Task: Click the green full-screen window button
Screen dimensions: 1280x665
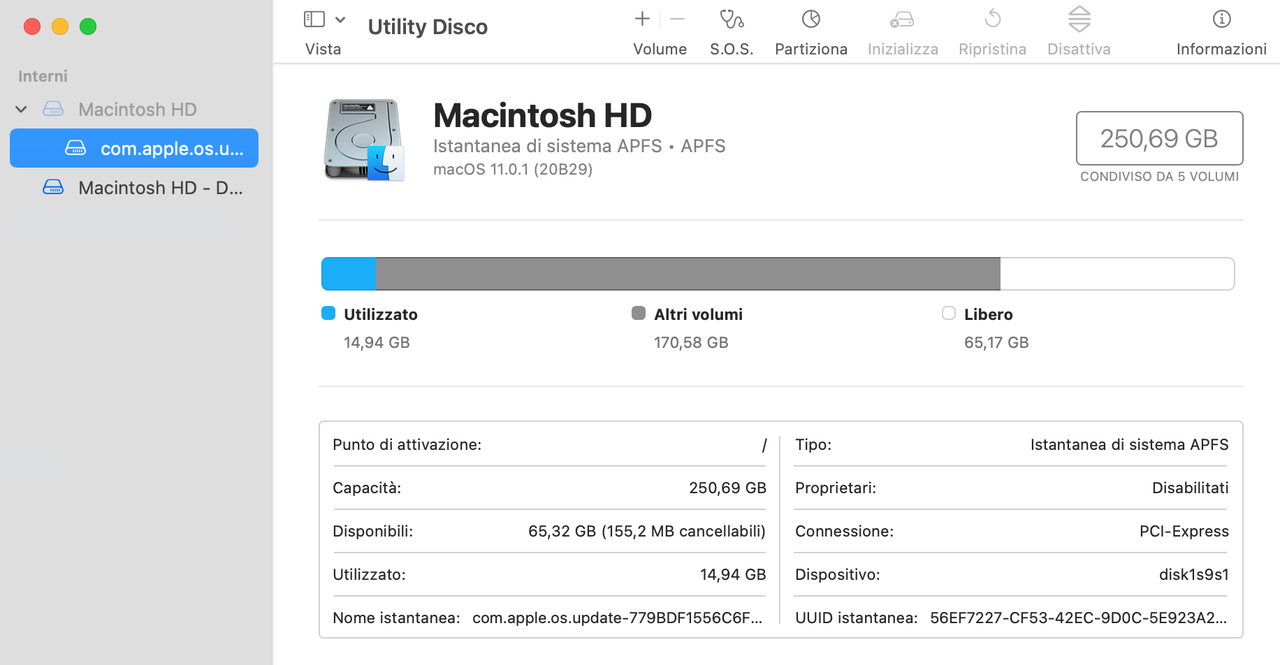Action: (x=88, y=27)
